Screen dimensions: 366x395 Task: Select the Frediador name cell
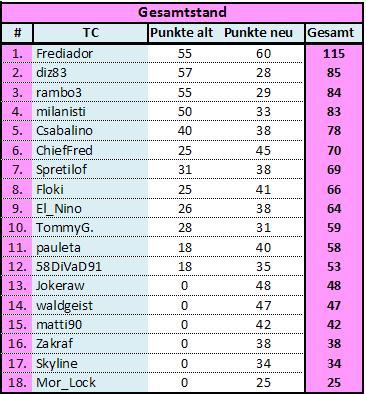[x=90, y=54]
